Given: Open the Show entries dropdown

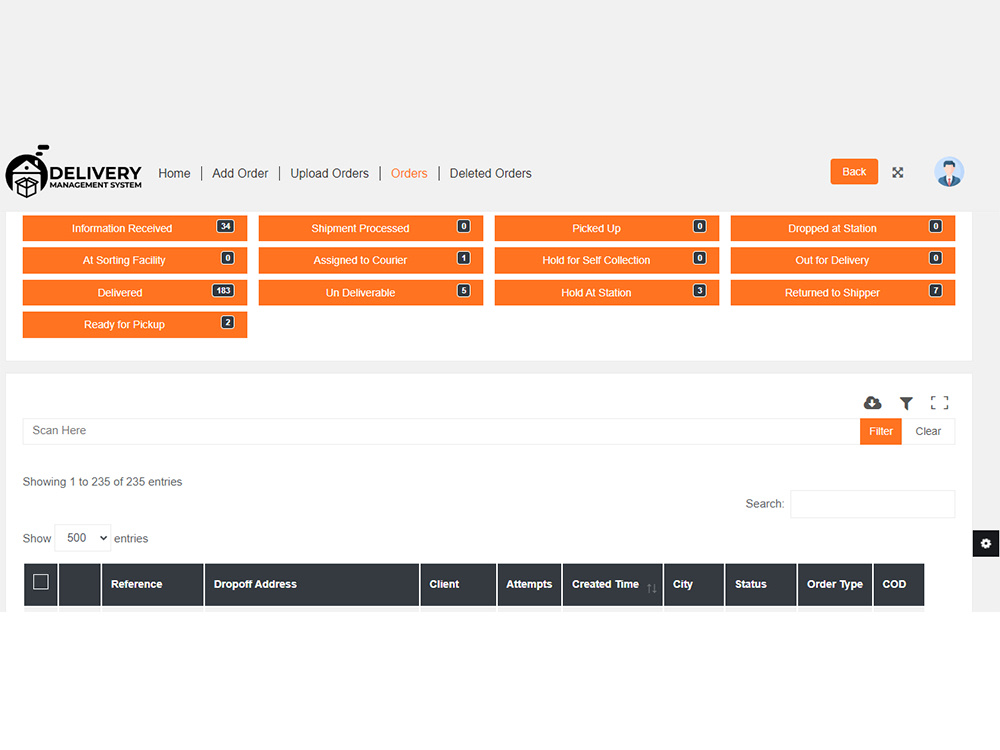Looking at the screenshot, I should [x=83, y=538].
